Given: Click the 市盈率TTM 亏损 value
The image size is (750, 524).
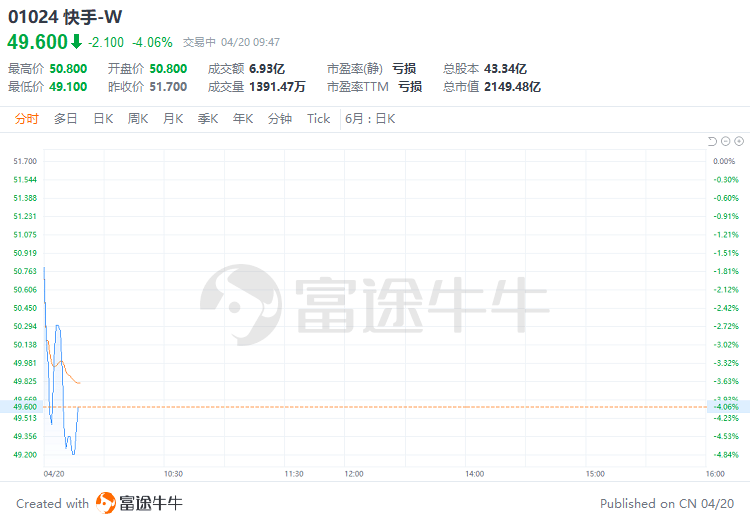Looking at the screenshot, I should (410, 87).
